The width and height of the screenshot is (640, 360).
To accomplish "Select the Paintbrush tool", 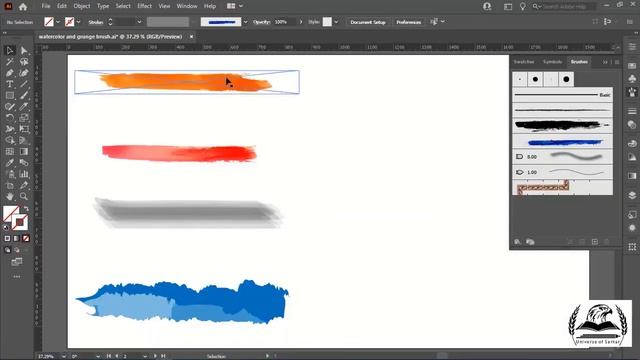I will [x=24, y=96].
